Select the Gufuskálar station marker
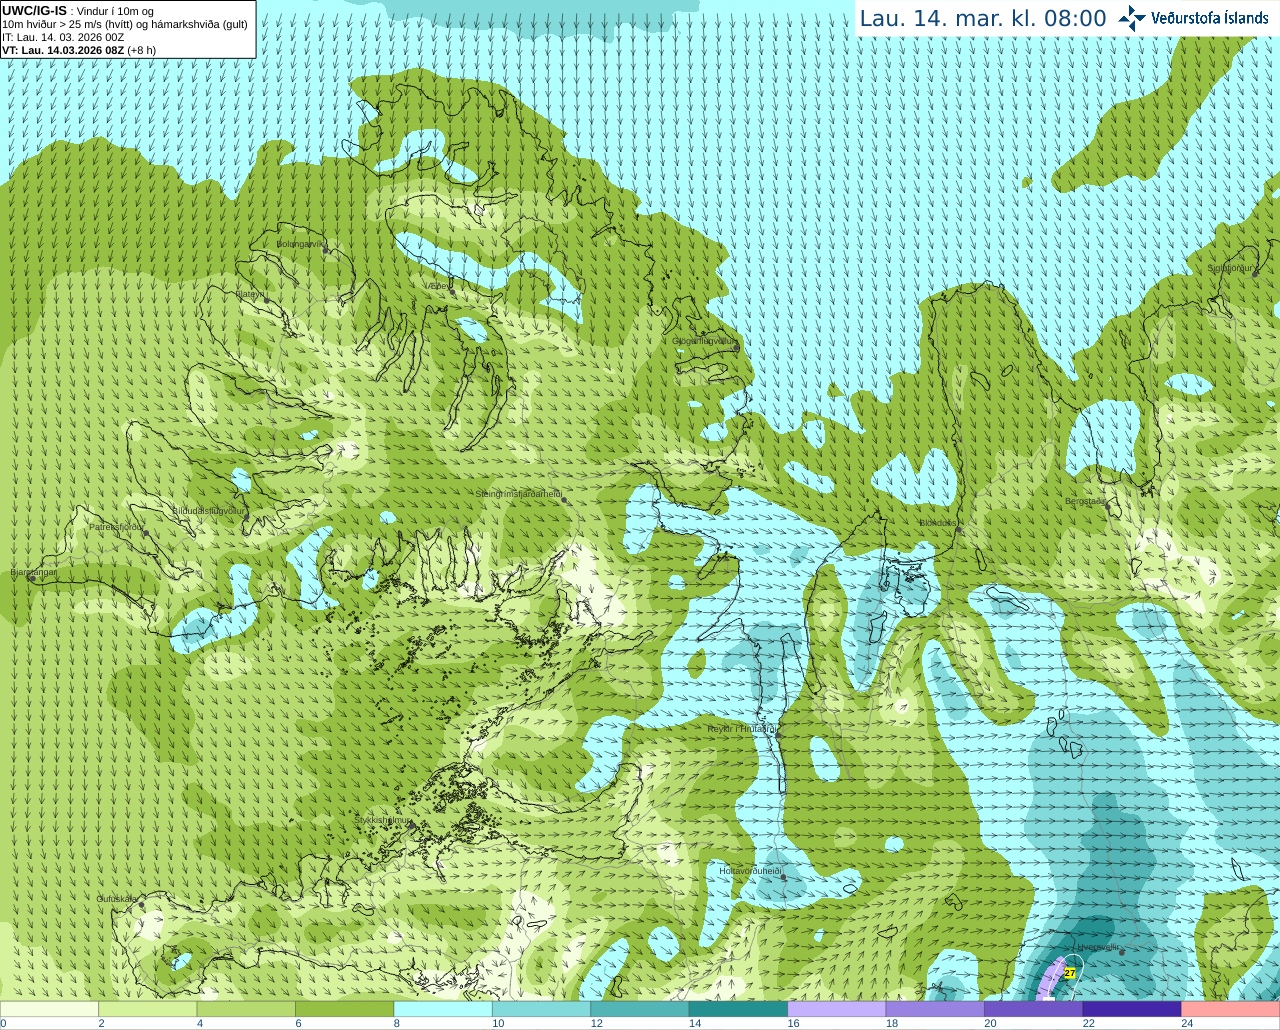The image size is (1280, 1030). click(x=142, y=905)
